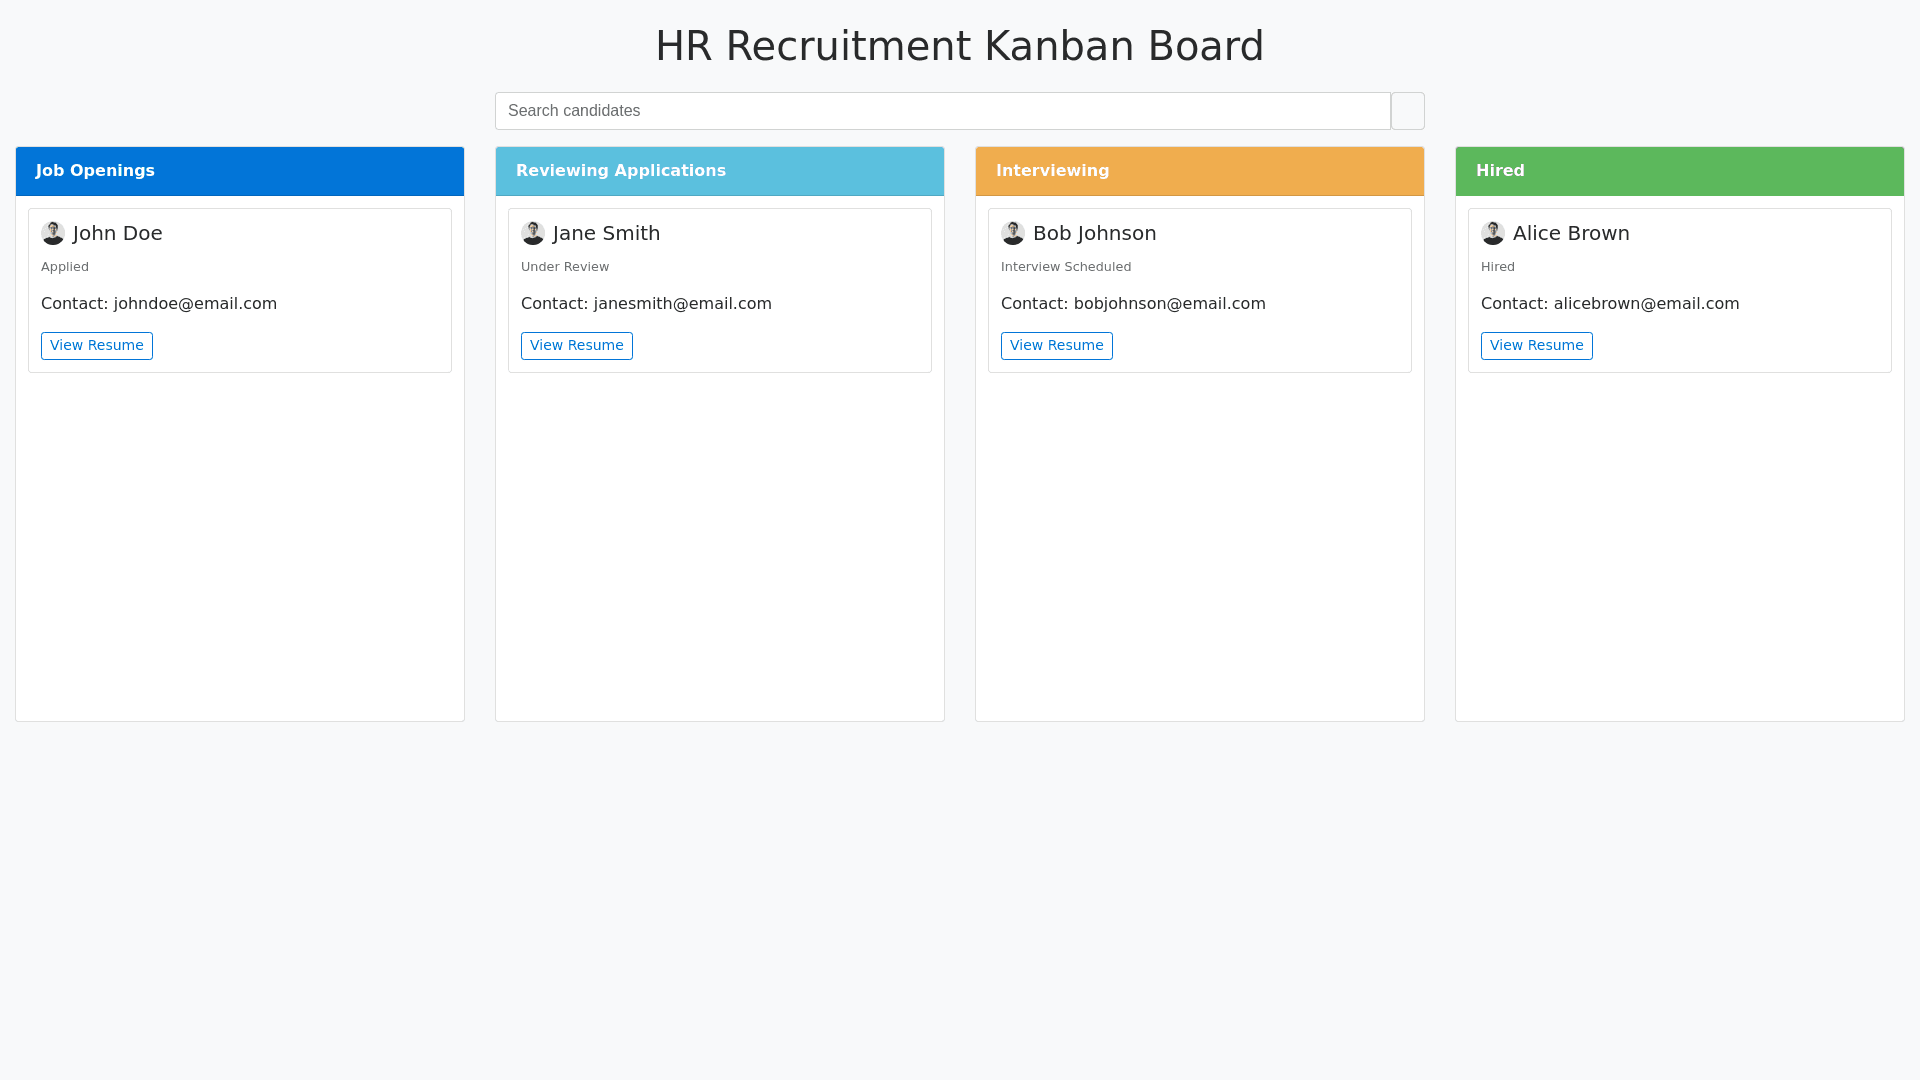Select the Reviewing Applications column header

(720, 171)
